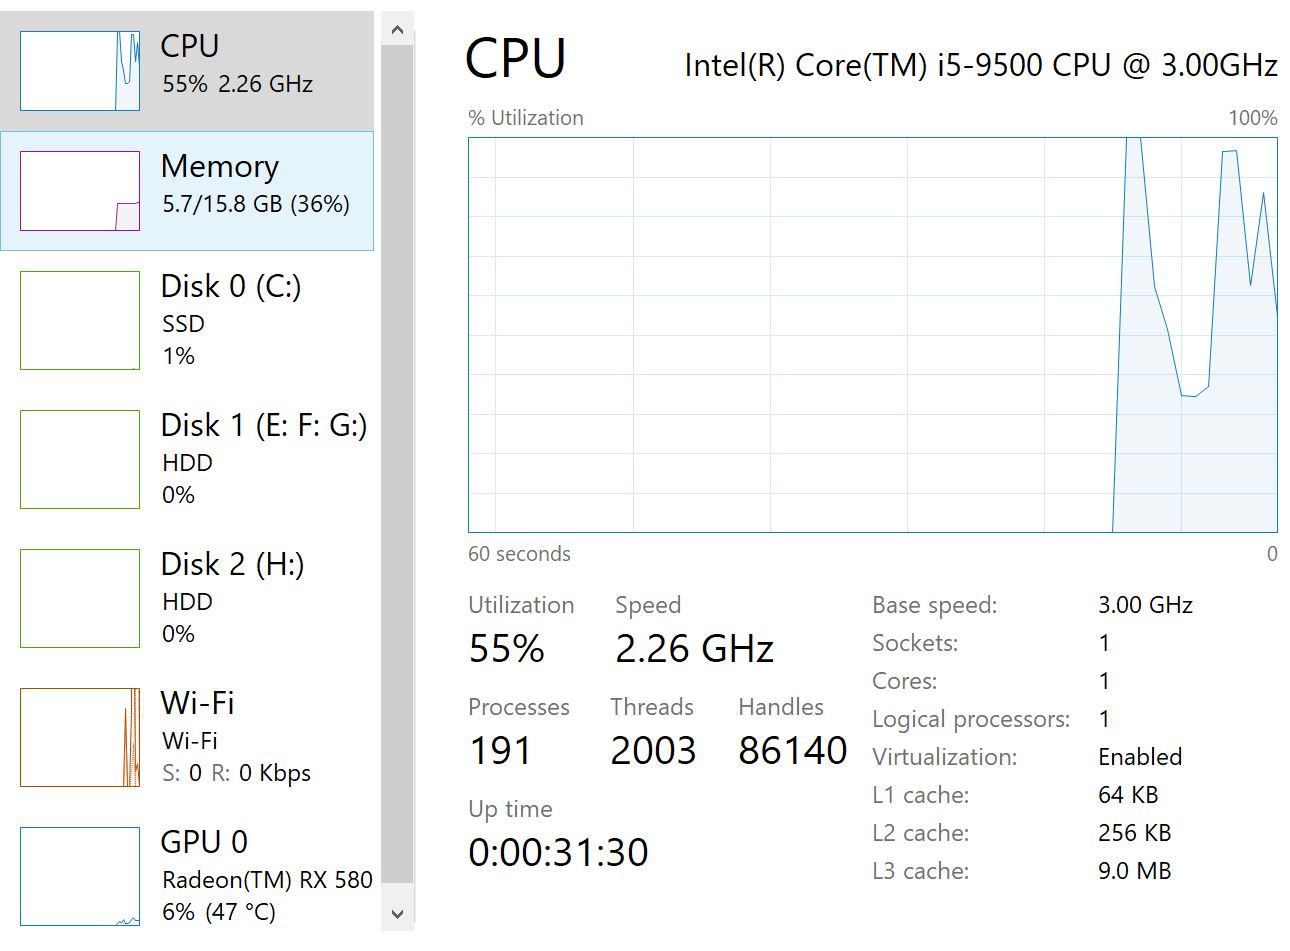Click the Intel Core i5-9500 processor name

click(x=980, y=65)
